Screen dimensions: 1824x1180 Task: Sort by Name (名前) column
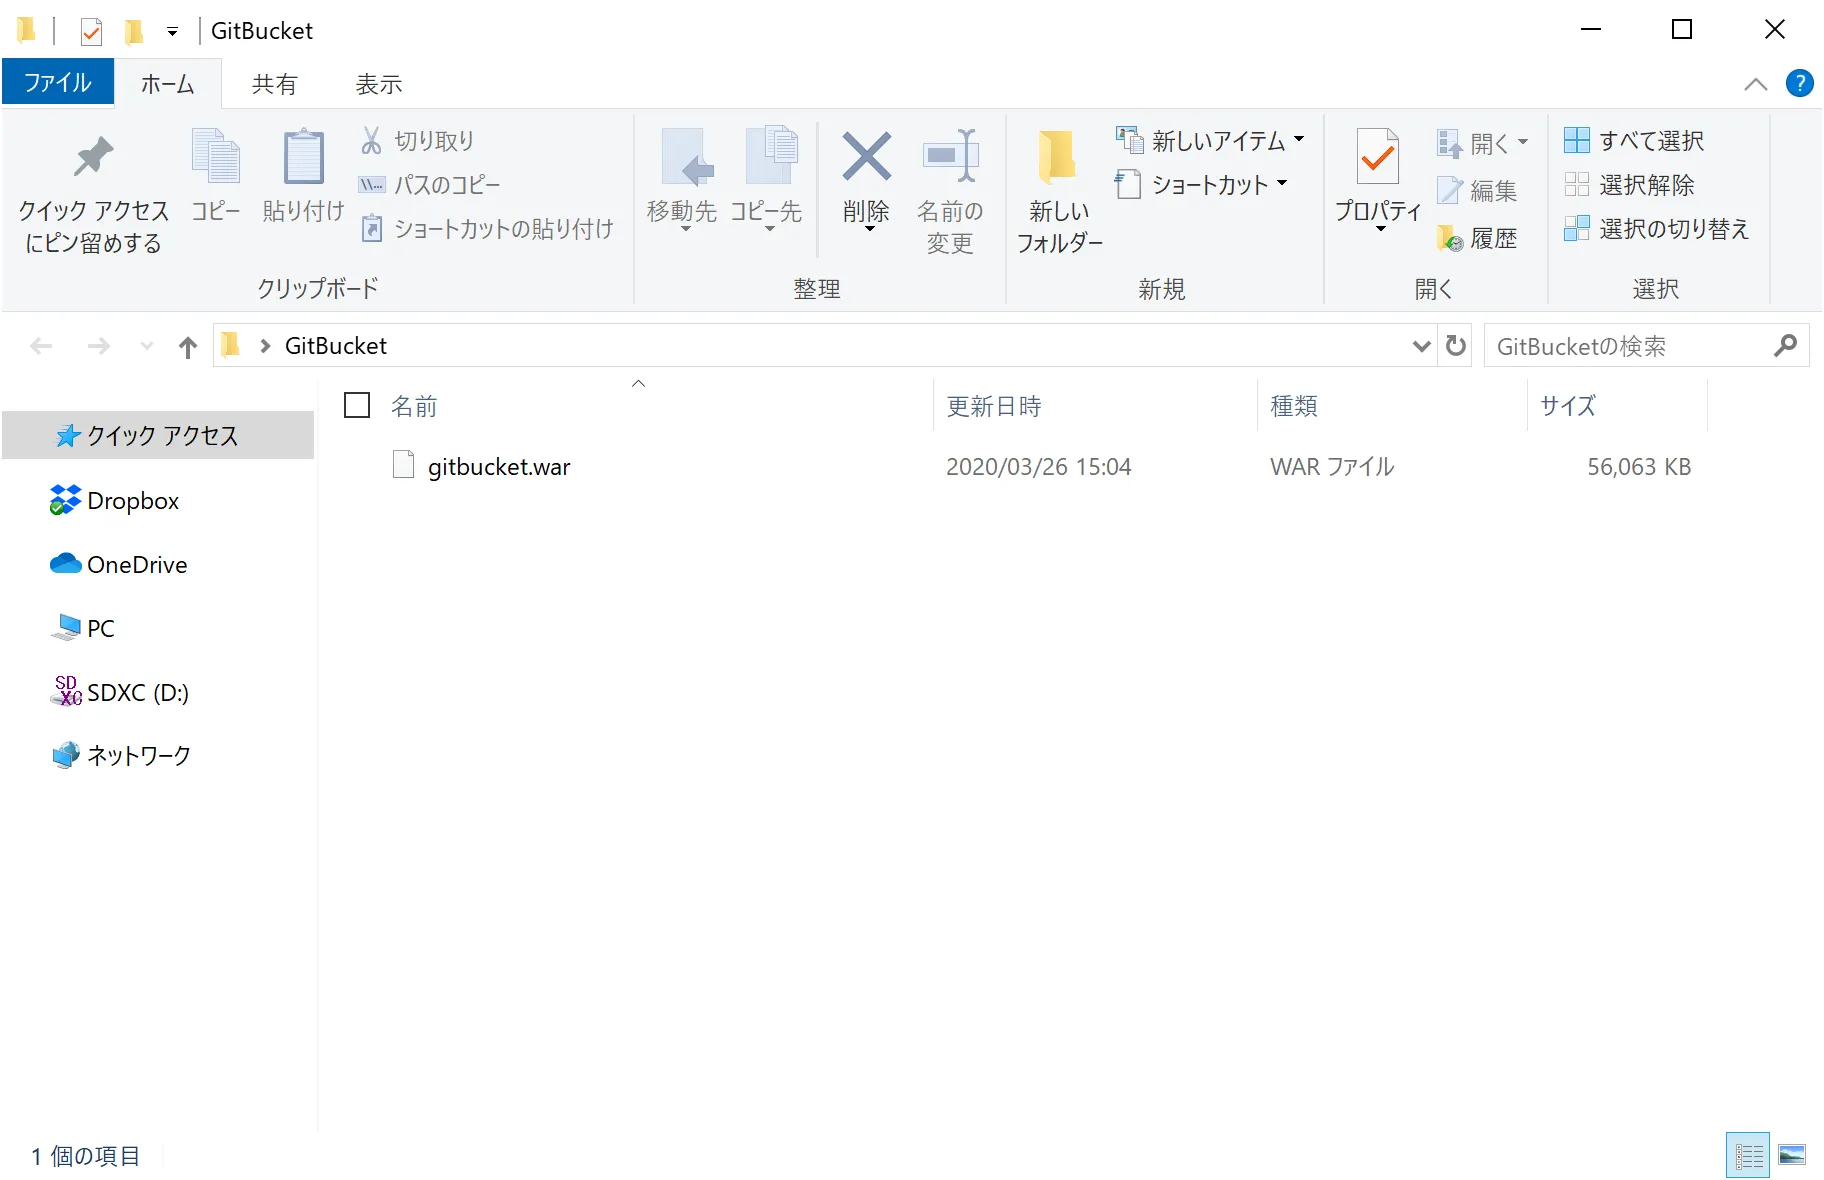(x=414, y=406)
